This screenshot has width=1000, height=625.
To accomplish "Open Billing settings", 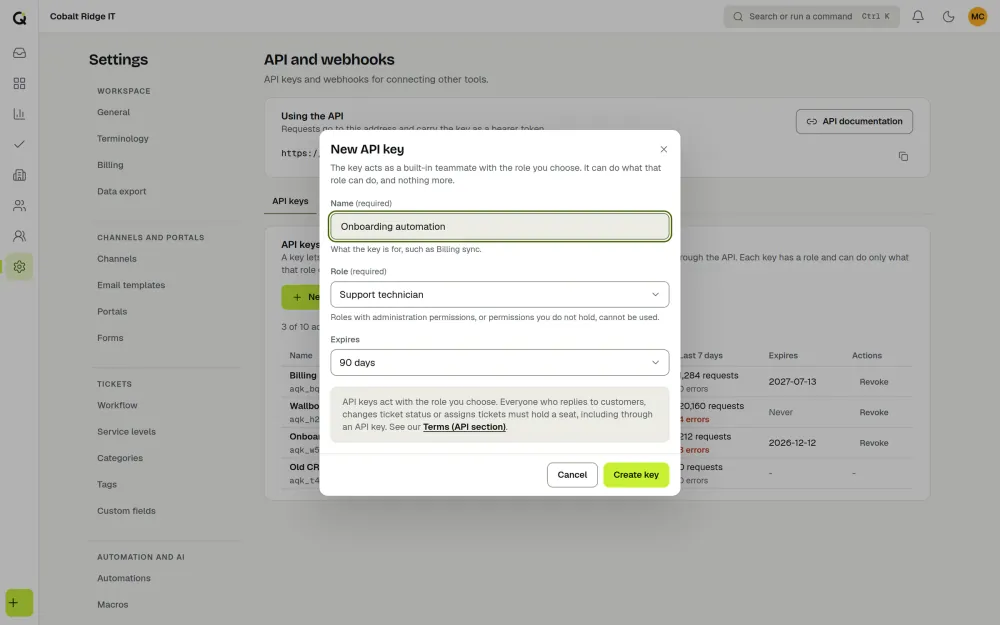I will 110,165.
